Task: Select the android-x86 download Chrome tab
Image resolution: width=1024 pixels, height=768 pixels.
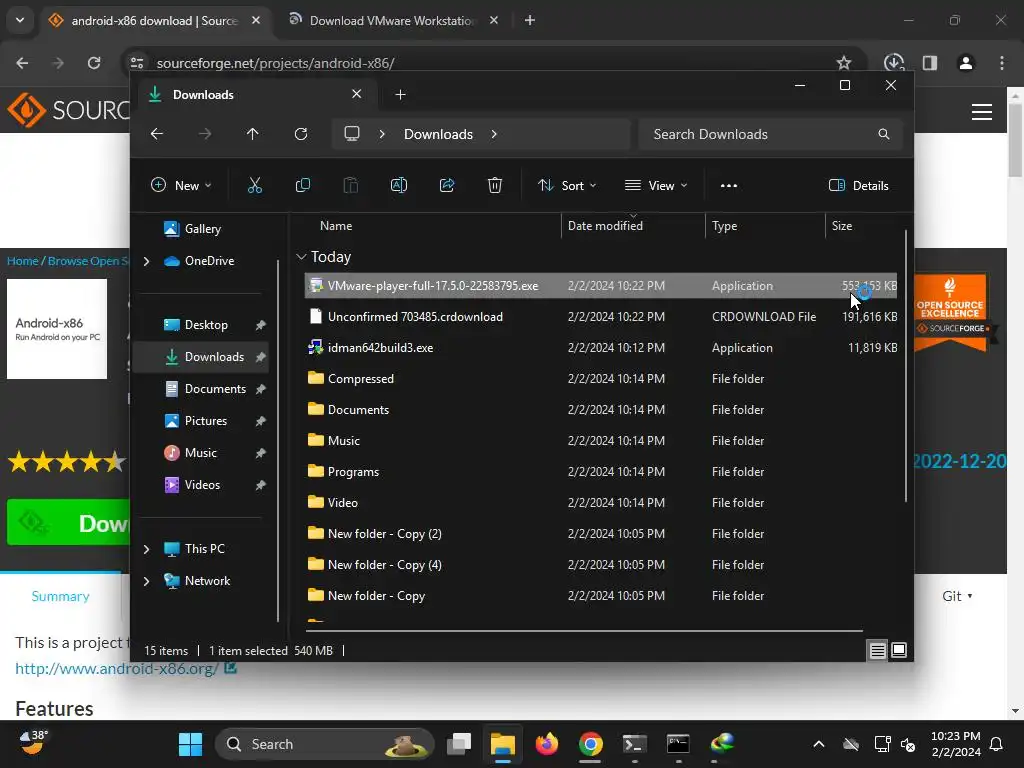Action: [x=154, y=20]
